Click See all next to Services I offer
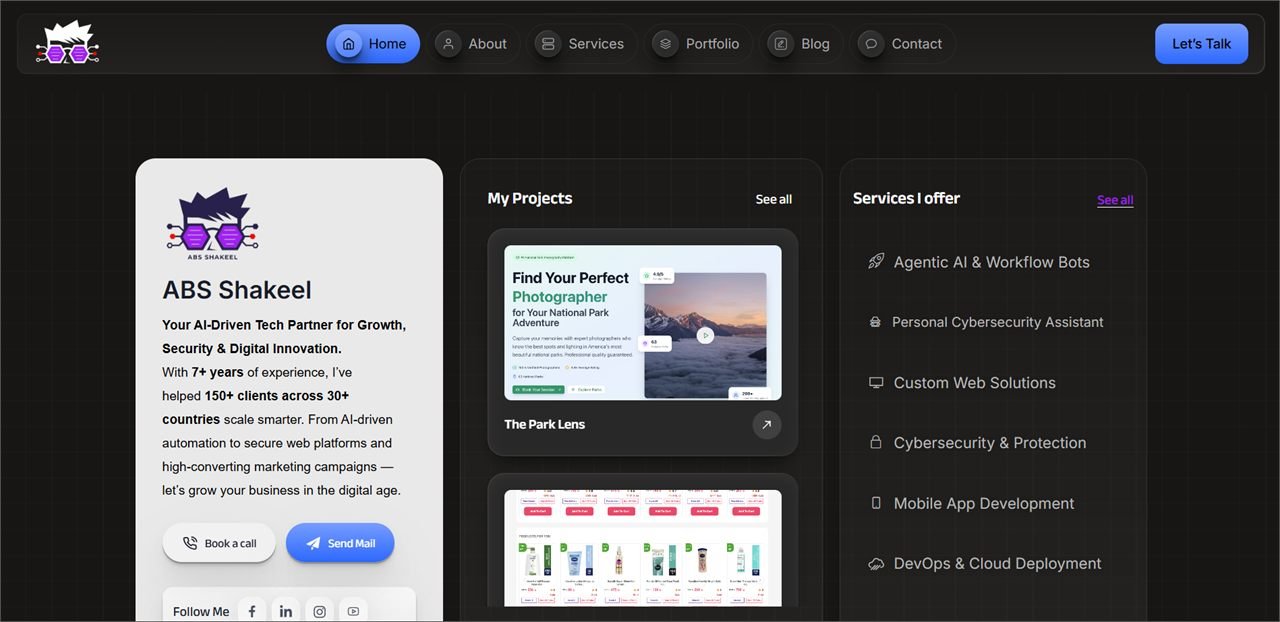Viewport: 1280px width, 622px height. coord(1115,200)
